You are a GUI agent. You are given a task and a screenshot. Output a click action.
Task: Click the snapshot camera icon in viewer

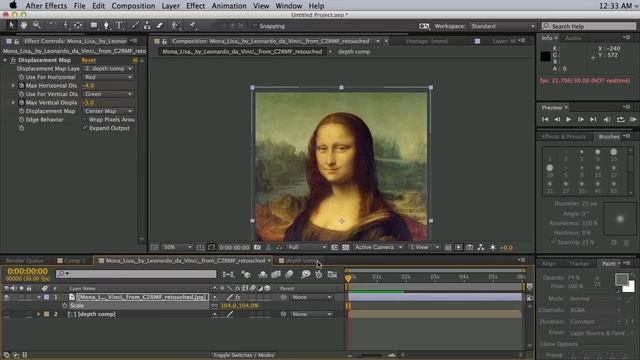click(x=257, y=247)
